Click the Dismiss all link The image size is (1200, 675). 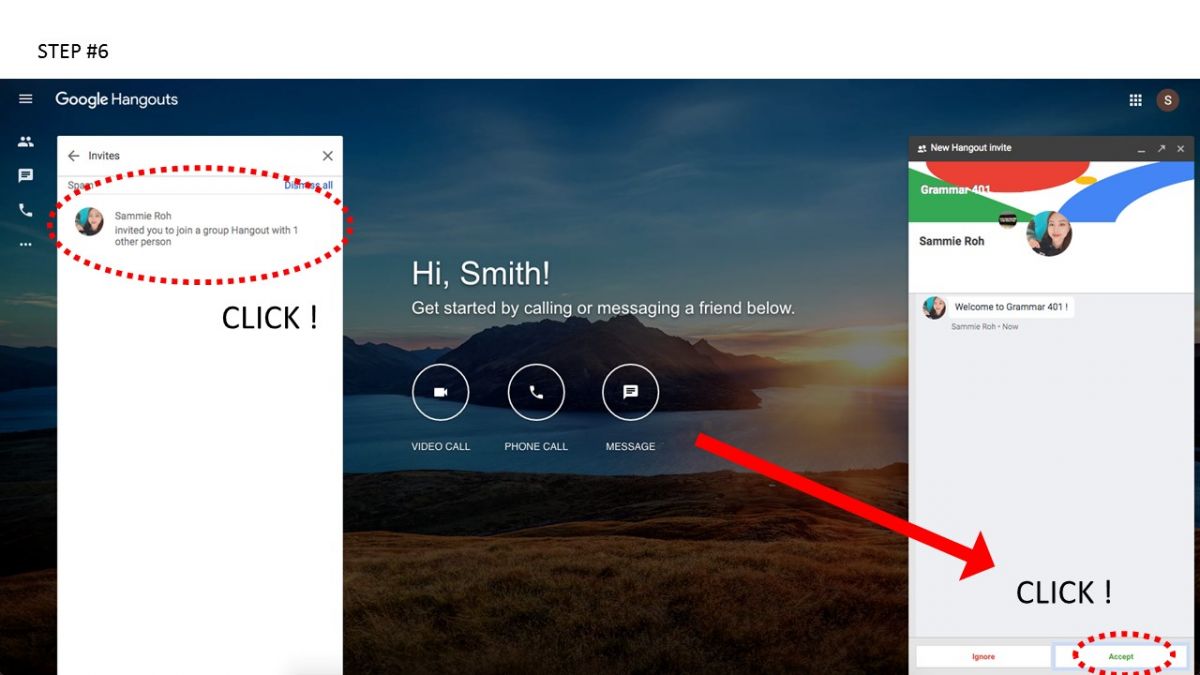click(308, 185)
